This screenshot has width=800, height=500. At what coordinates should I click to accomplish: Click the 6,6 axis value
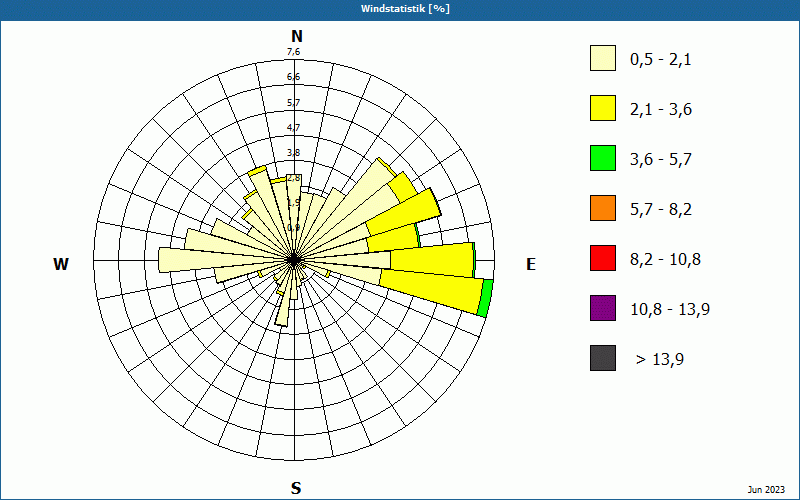click(x=293, y=77)
